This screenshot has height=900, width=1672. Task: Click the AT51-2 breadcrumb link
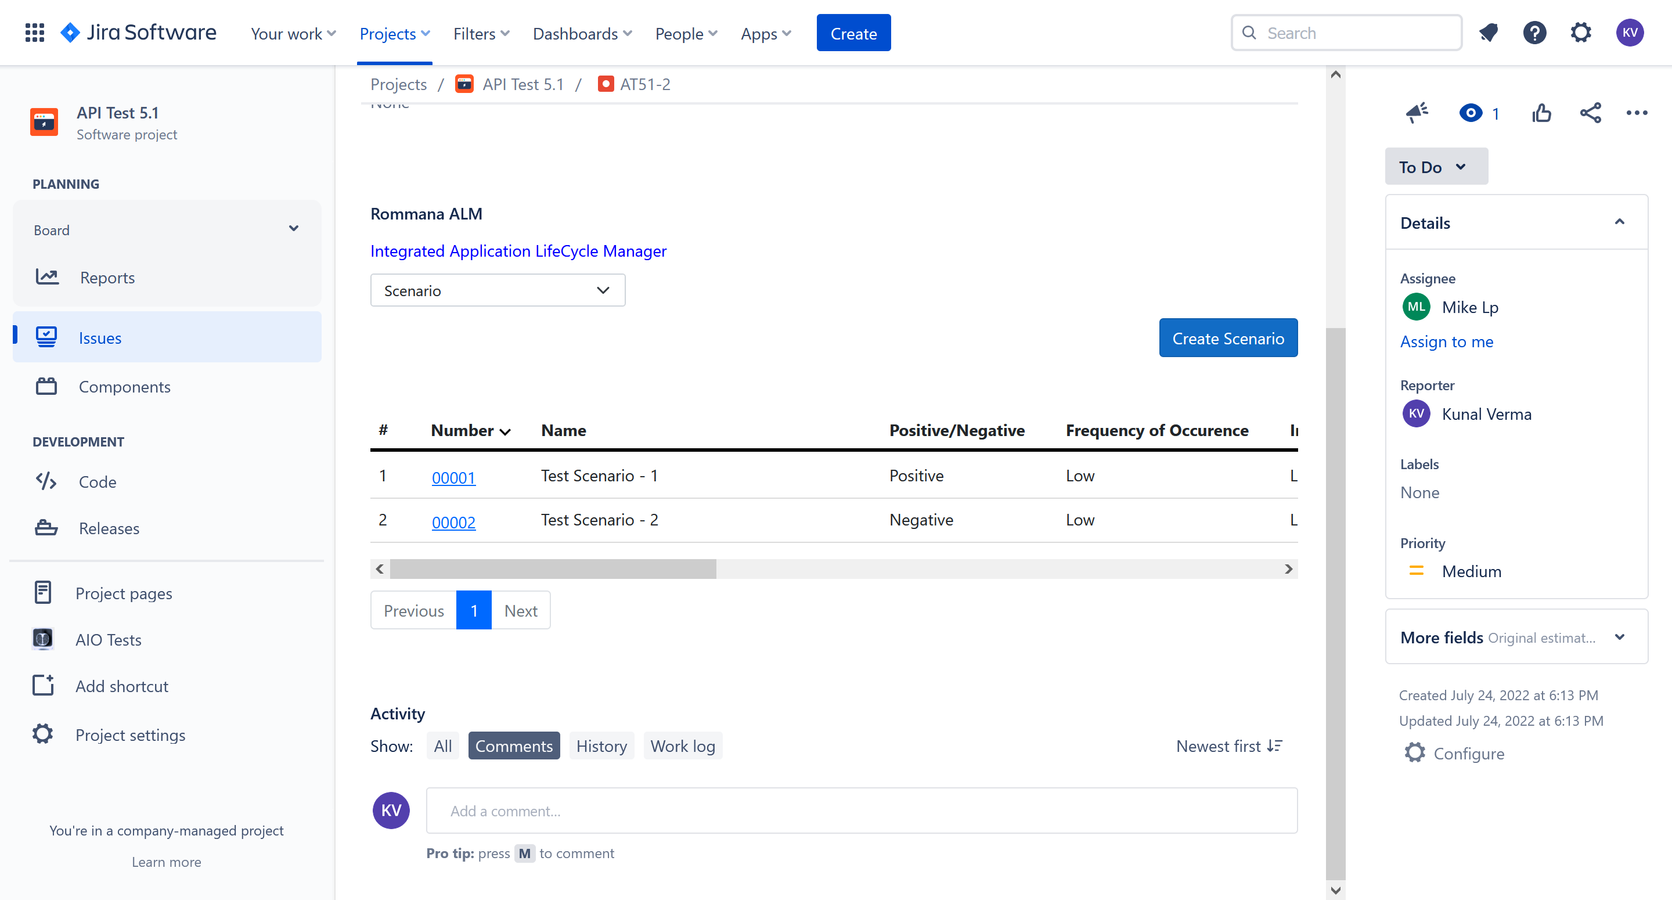pos(645,84)
